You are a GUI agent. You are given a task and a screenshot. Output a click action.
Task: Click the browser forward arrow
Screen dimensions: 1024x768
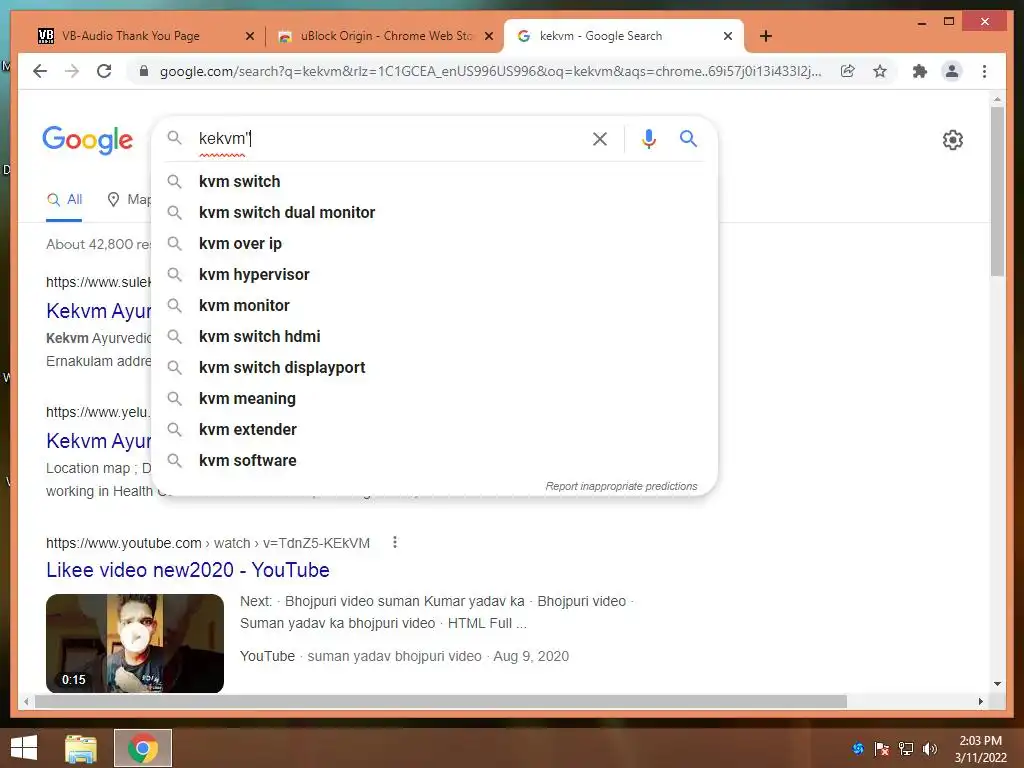tap(72, 71)
